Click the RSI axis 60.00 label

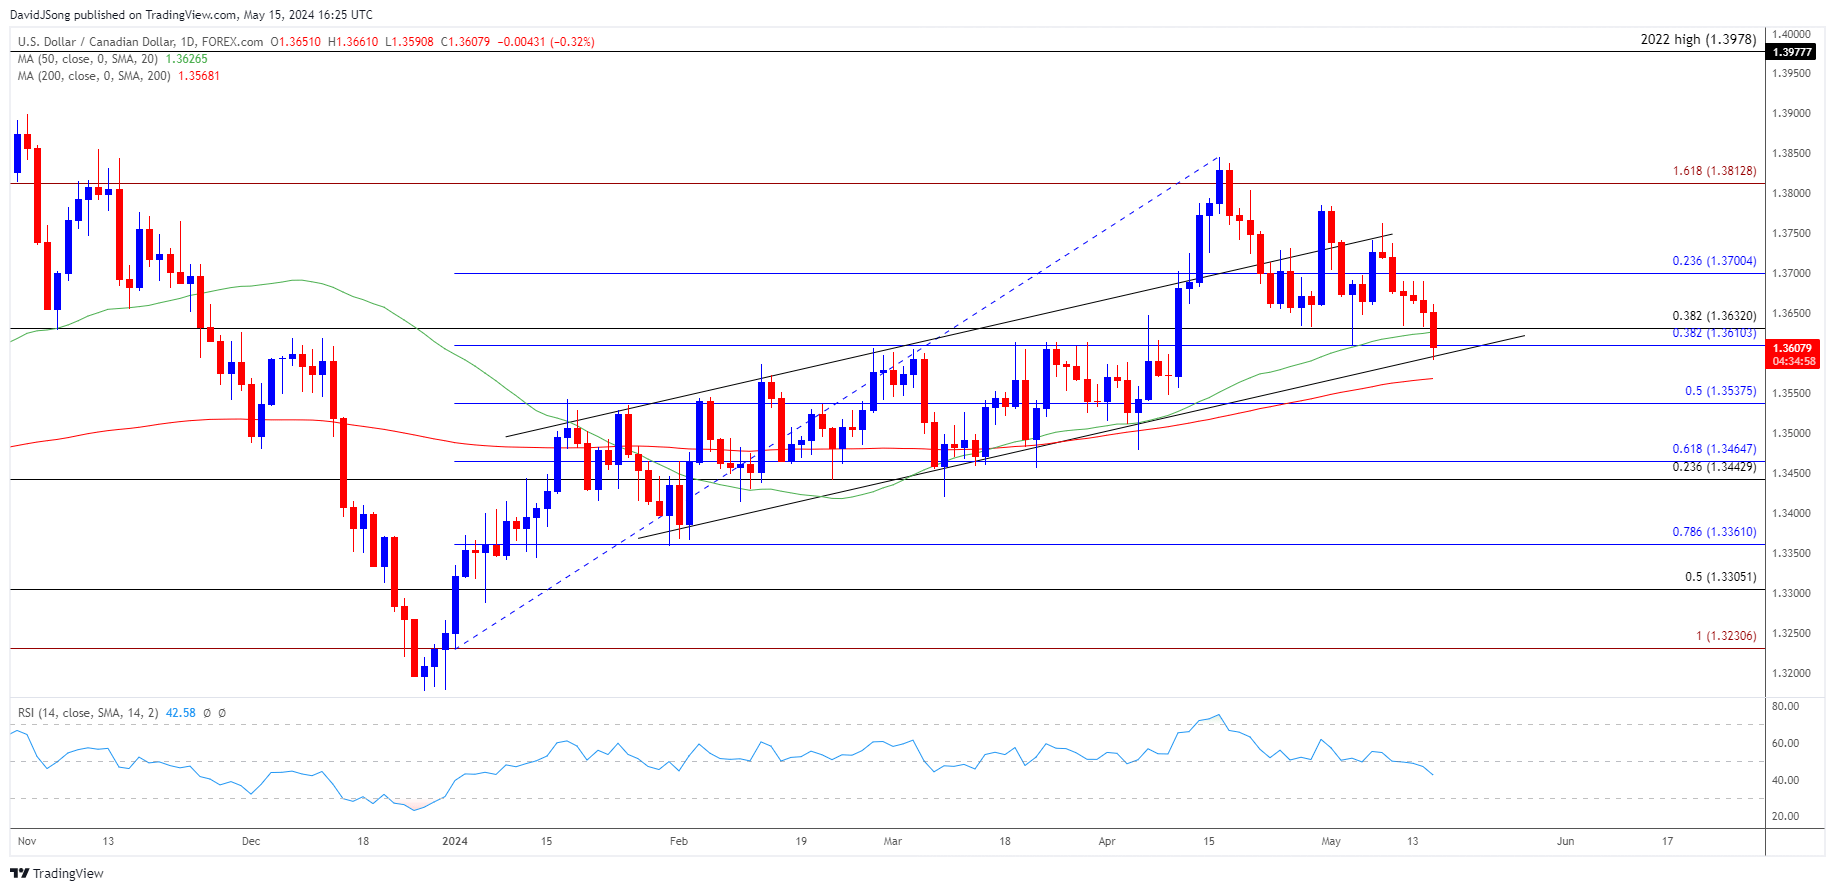(1785, 744)
